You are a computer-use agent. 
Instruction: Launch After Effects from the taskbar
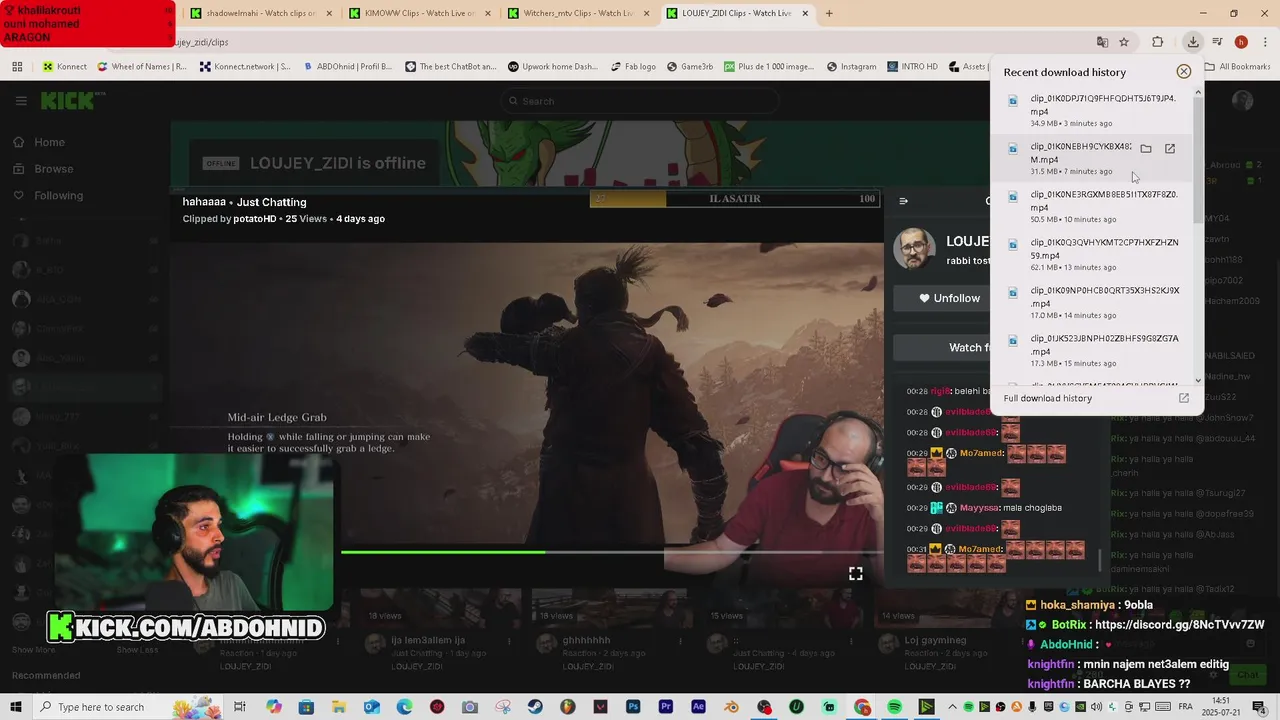click(699, 707)
